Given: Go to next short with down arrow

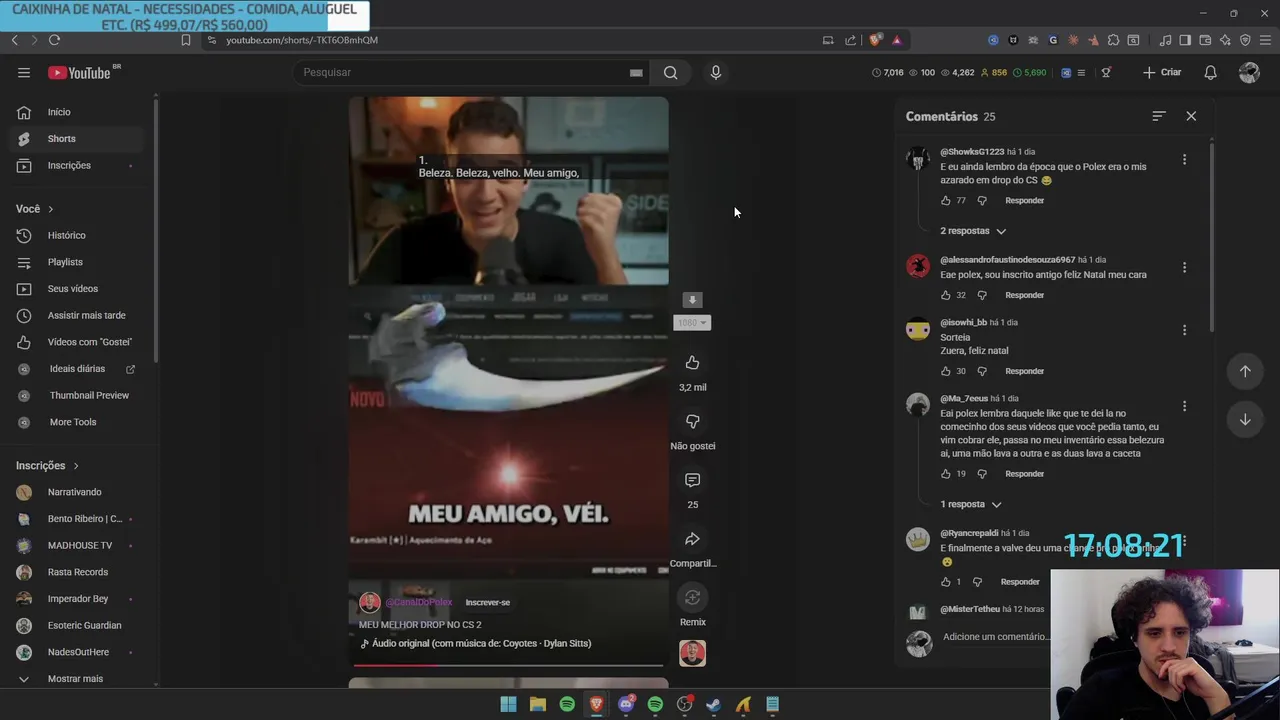Looking at the screenshot, I should click(x=1245, y=420).
